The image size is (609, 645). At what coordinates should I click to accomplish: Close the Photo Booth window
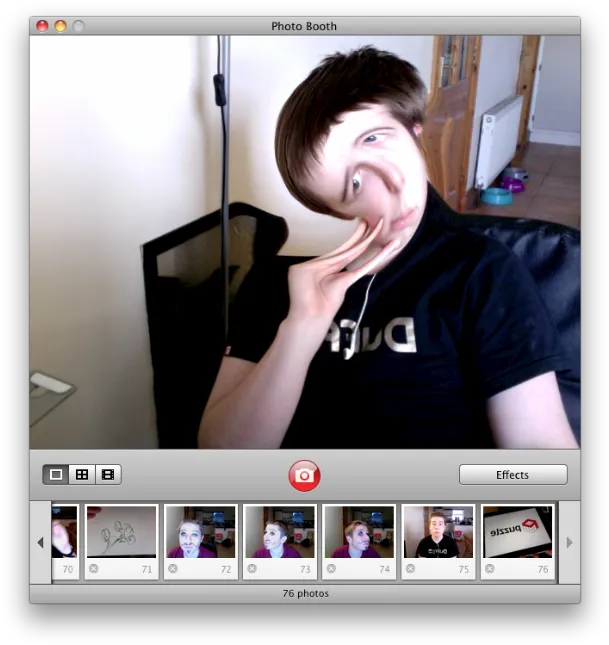point(42,26)
